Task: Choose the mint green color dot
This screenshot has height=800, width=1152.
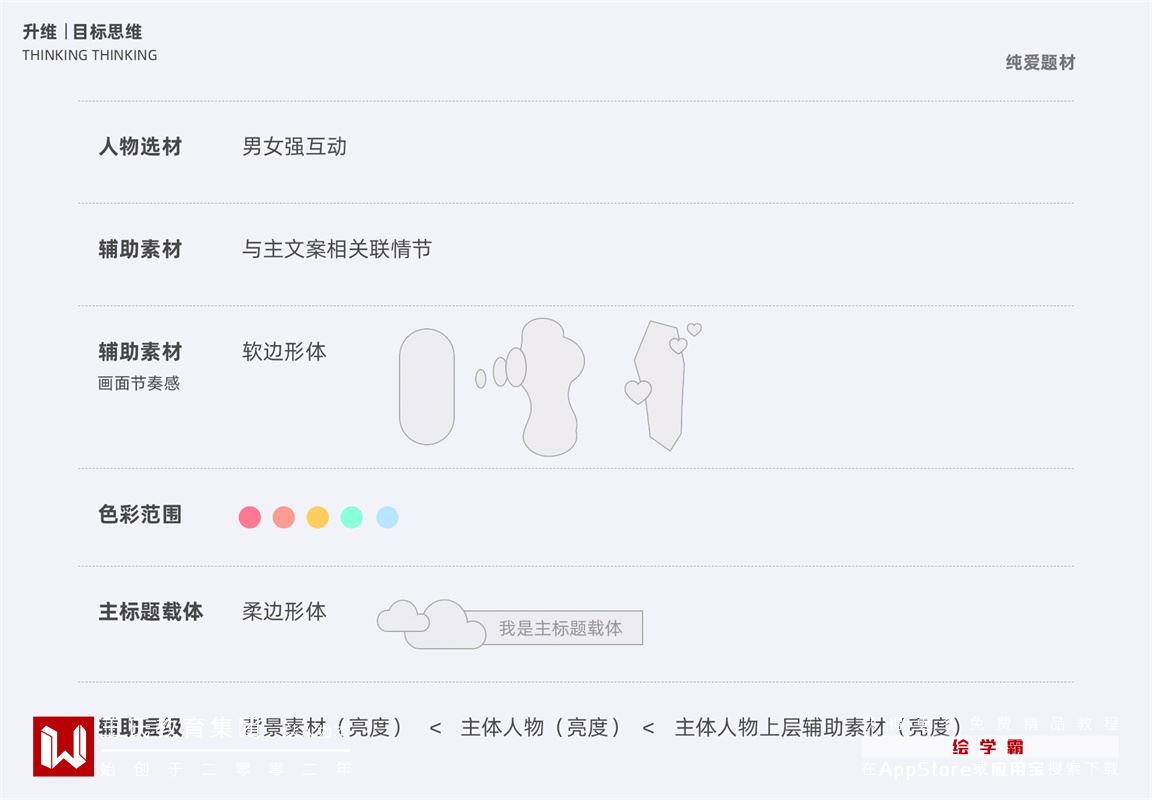Action: (x=352, y=517)
